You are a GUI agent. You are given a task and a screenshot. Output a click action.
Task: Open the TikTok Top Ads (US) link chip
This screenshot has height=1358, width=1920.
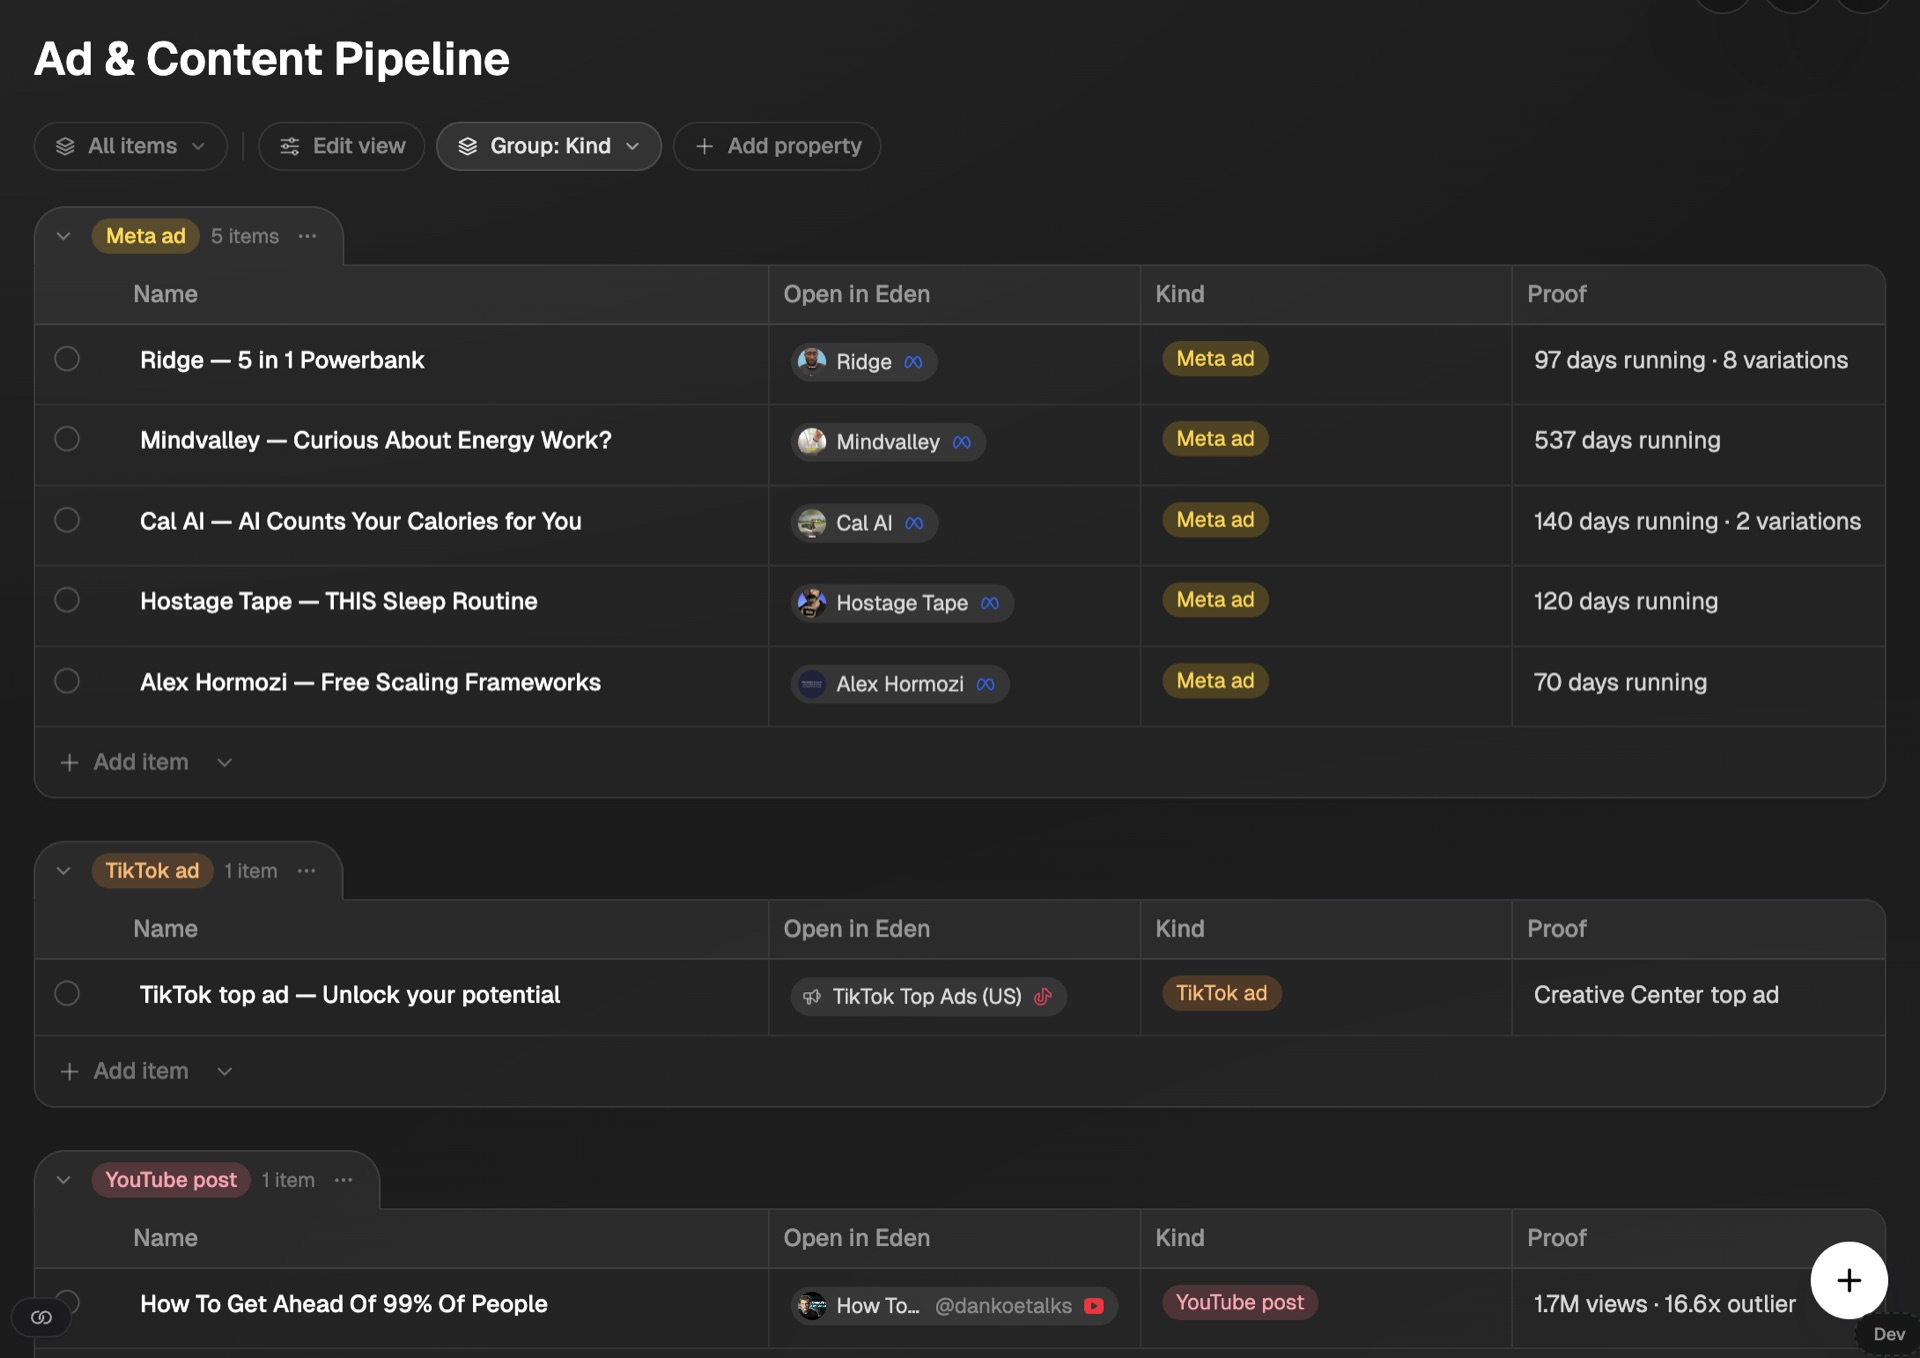tap(929, 996)
